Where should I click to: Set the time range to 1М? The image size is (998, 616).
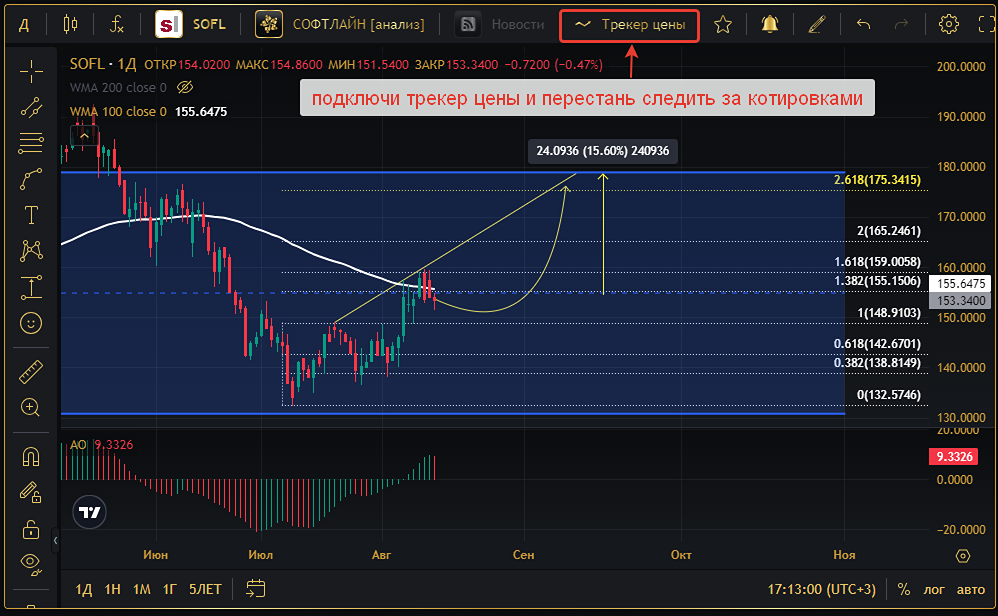tap(141, 589)
